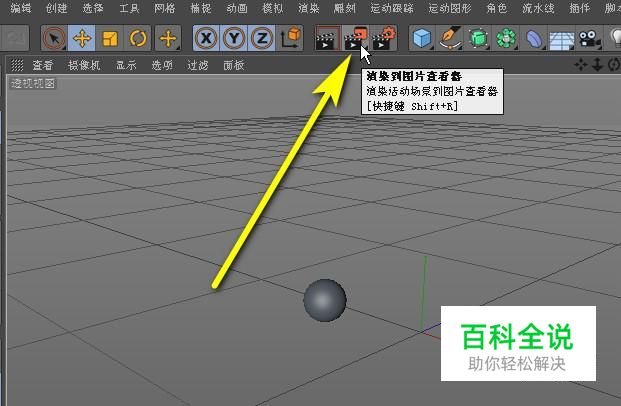Activate the Scale tool
Image resolution: width=621 pixels, height=406 pixels.
pyautogui.click(x=109, y=38)
